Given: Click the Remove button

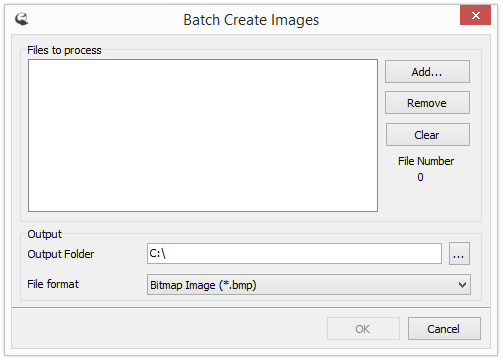Looking at the screenshot, I should 427,103.
